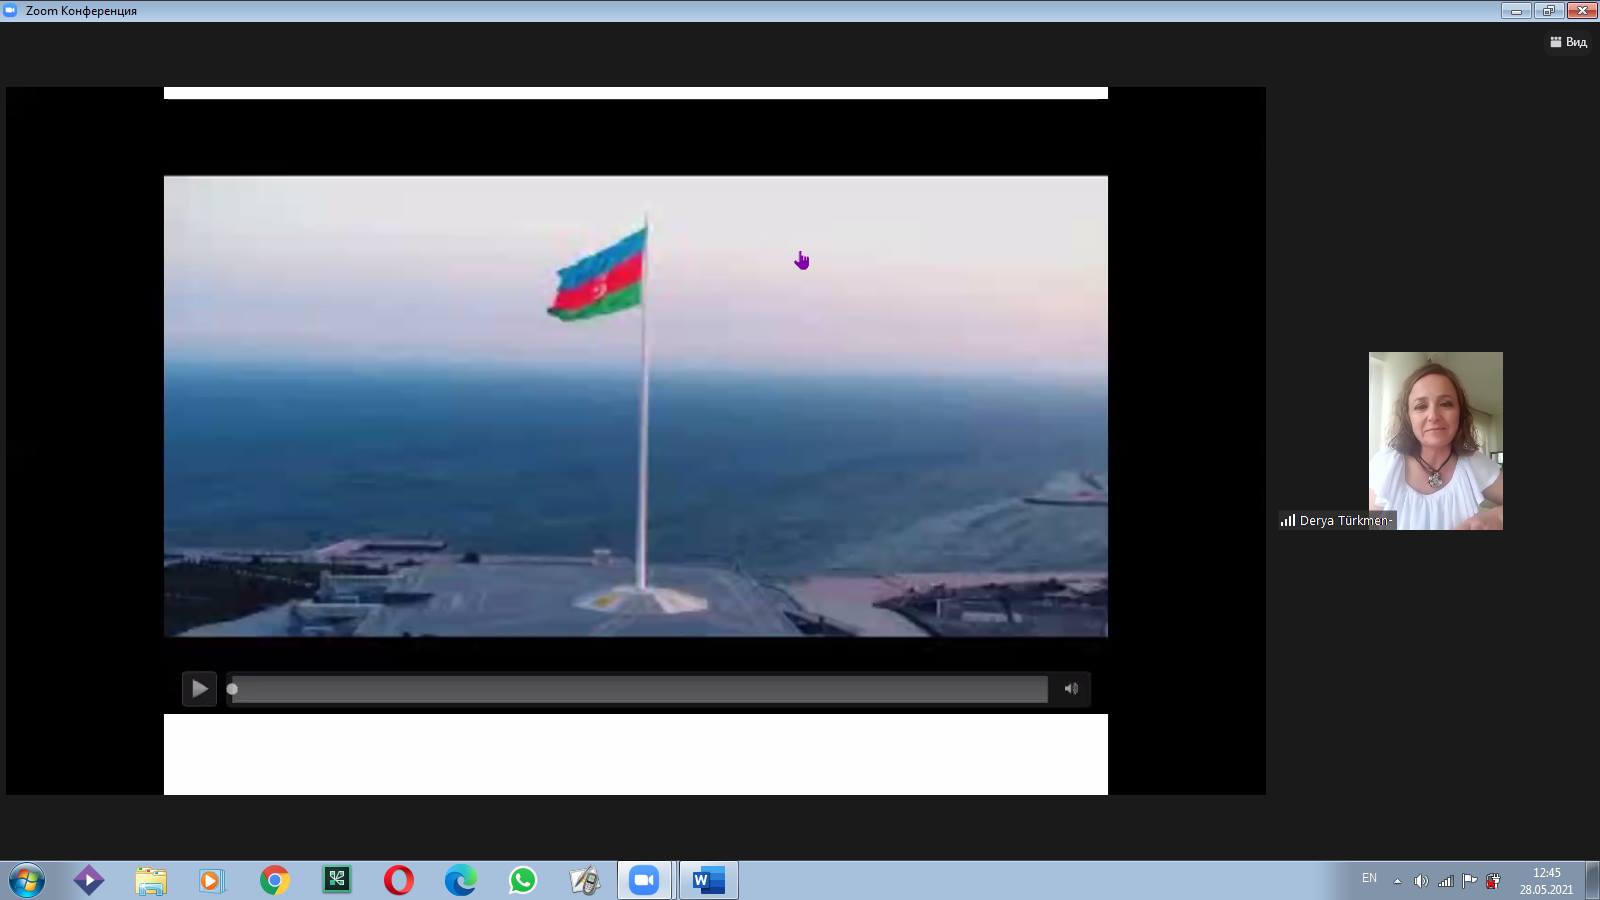The height and width of the screenshot is (900, 1600).
Task: Open the Windows Start menu
Action: 26,880
